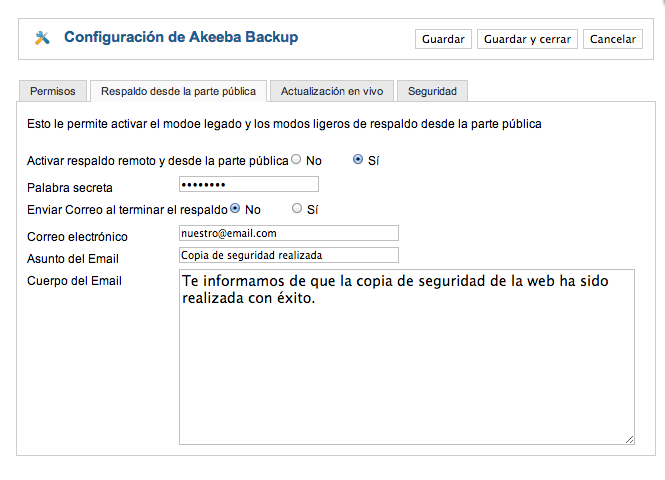Choose Sí for Enviar Correo al terminar
The height and width of the screenshot is (480, 665).
point(297,208)
